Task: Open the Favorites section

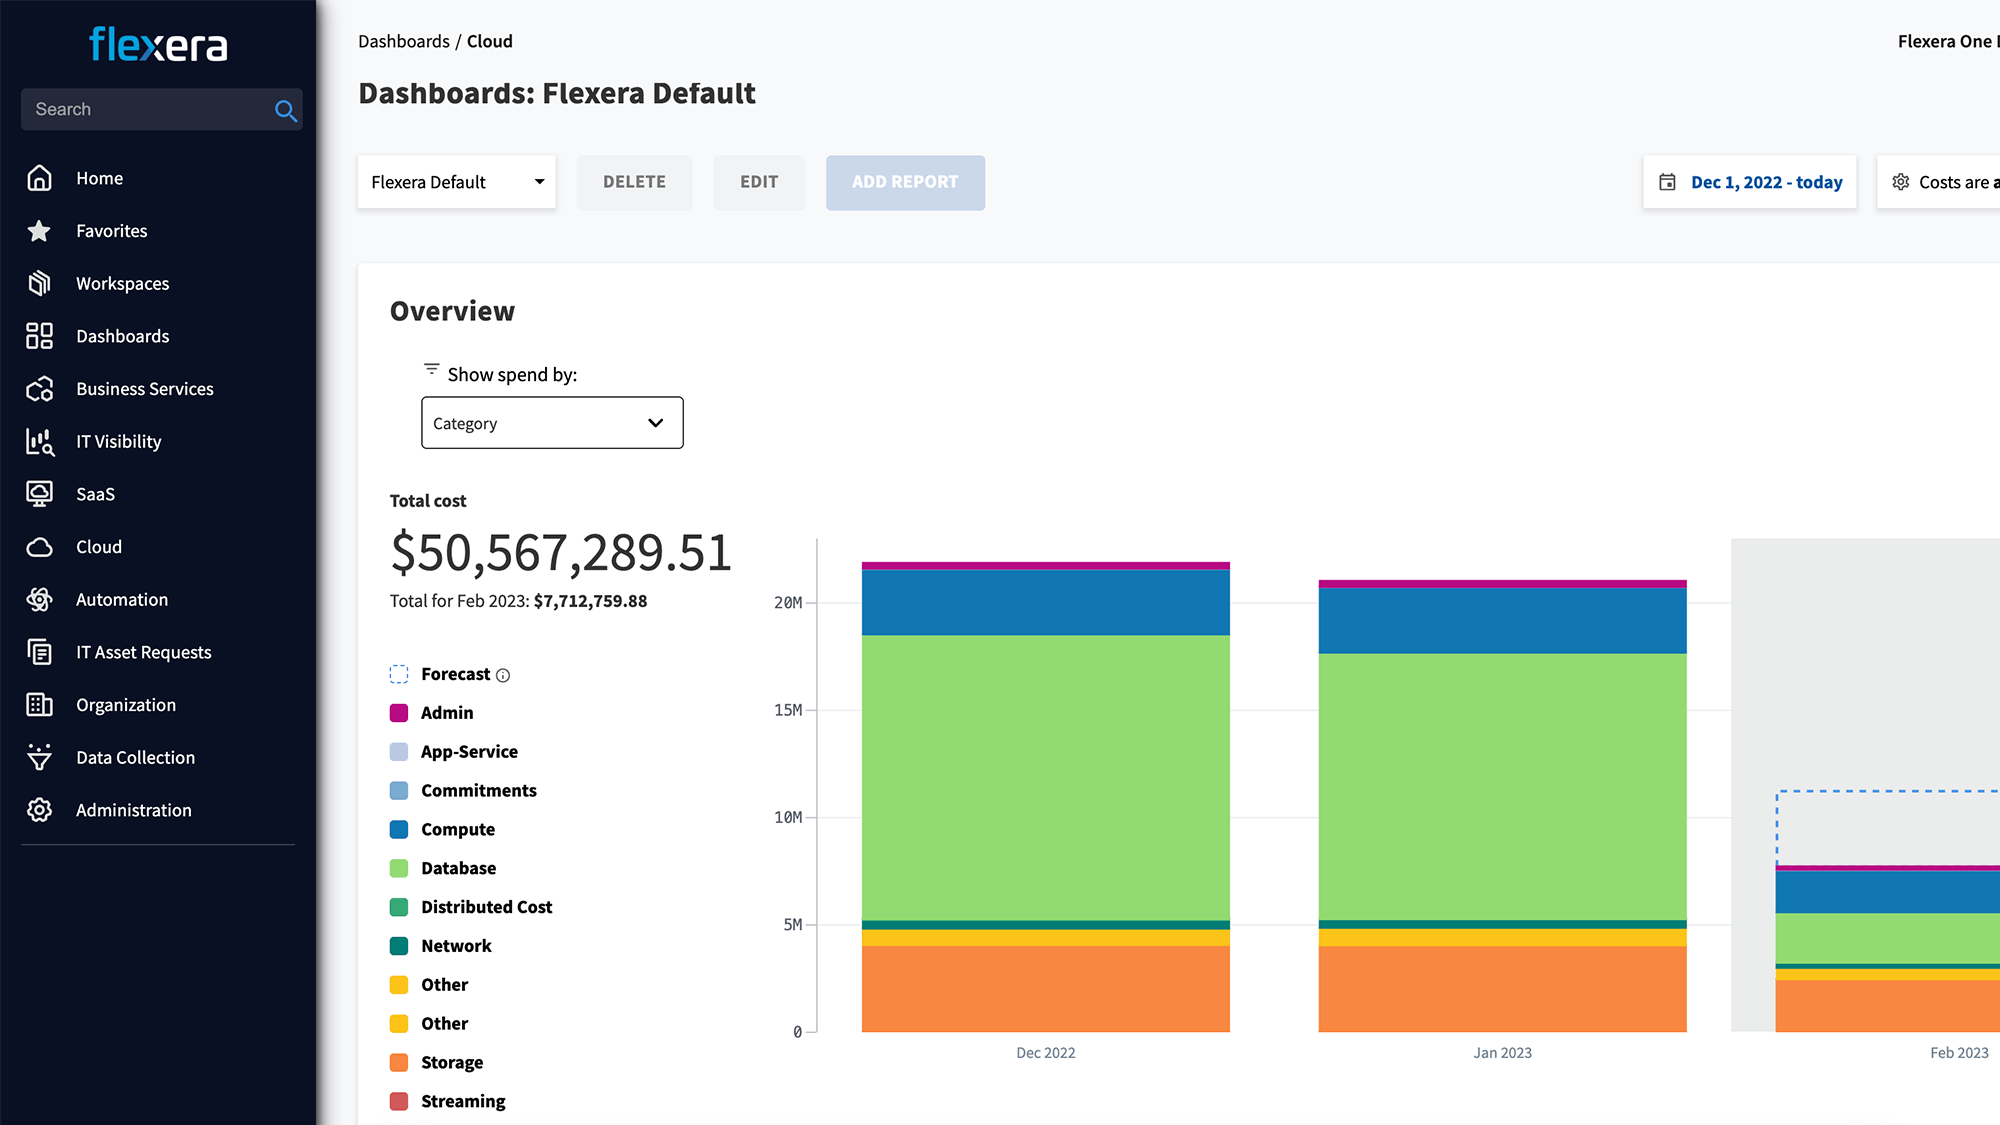Action: 111,231
